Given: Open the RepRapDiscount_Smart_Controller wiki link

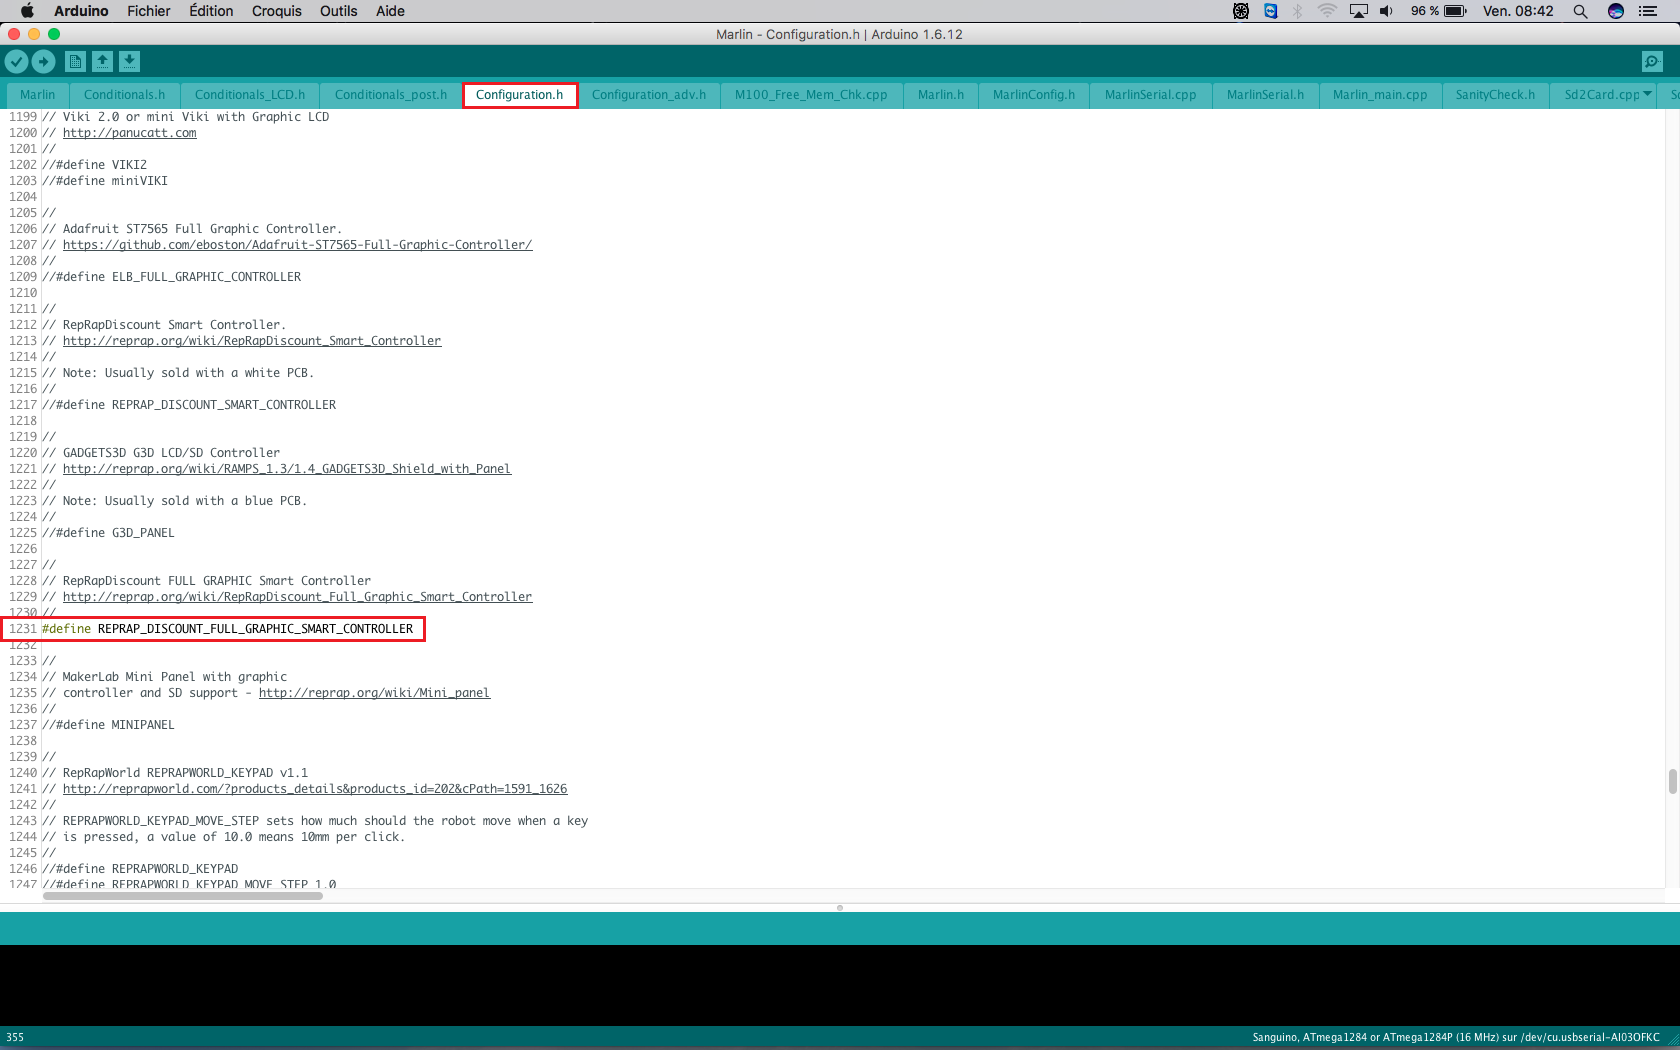Looking at the screenshot, I should point(252,341).
